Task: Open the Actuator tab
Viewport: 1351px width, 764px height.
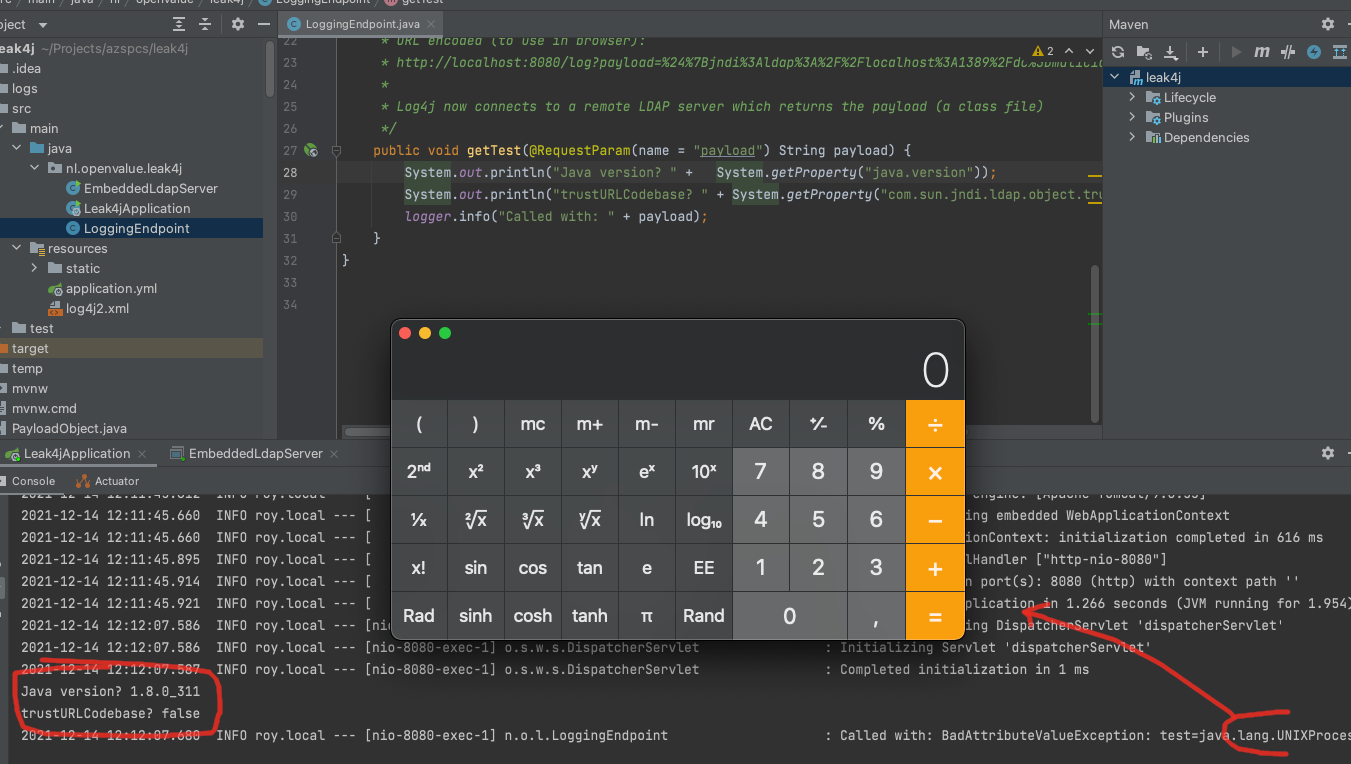Action: (108, 481)
